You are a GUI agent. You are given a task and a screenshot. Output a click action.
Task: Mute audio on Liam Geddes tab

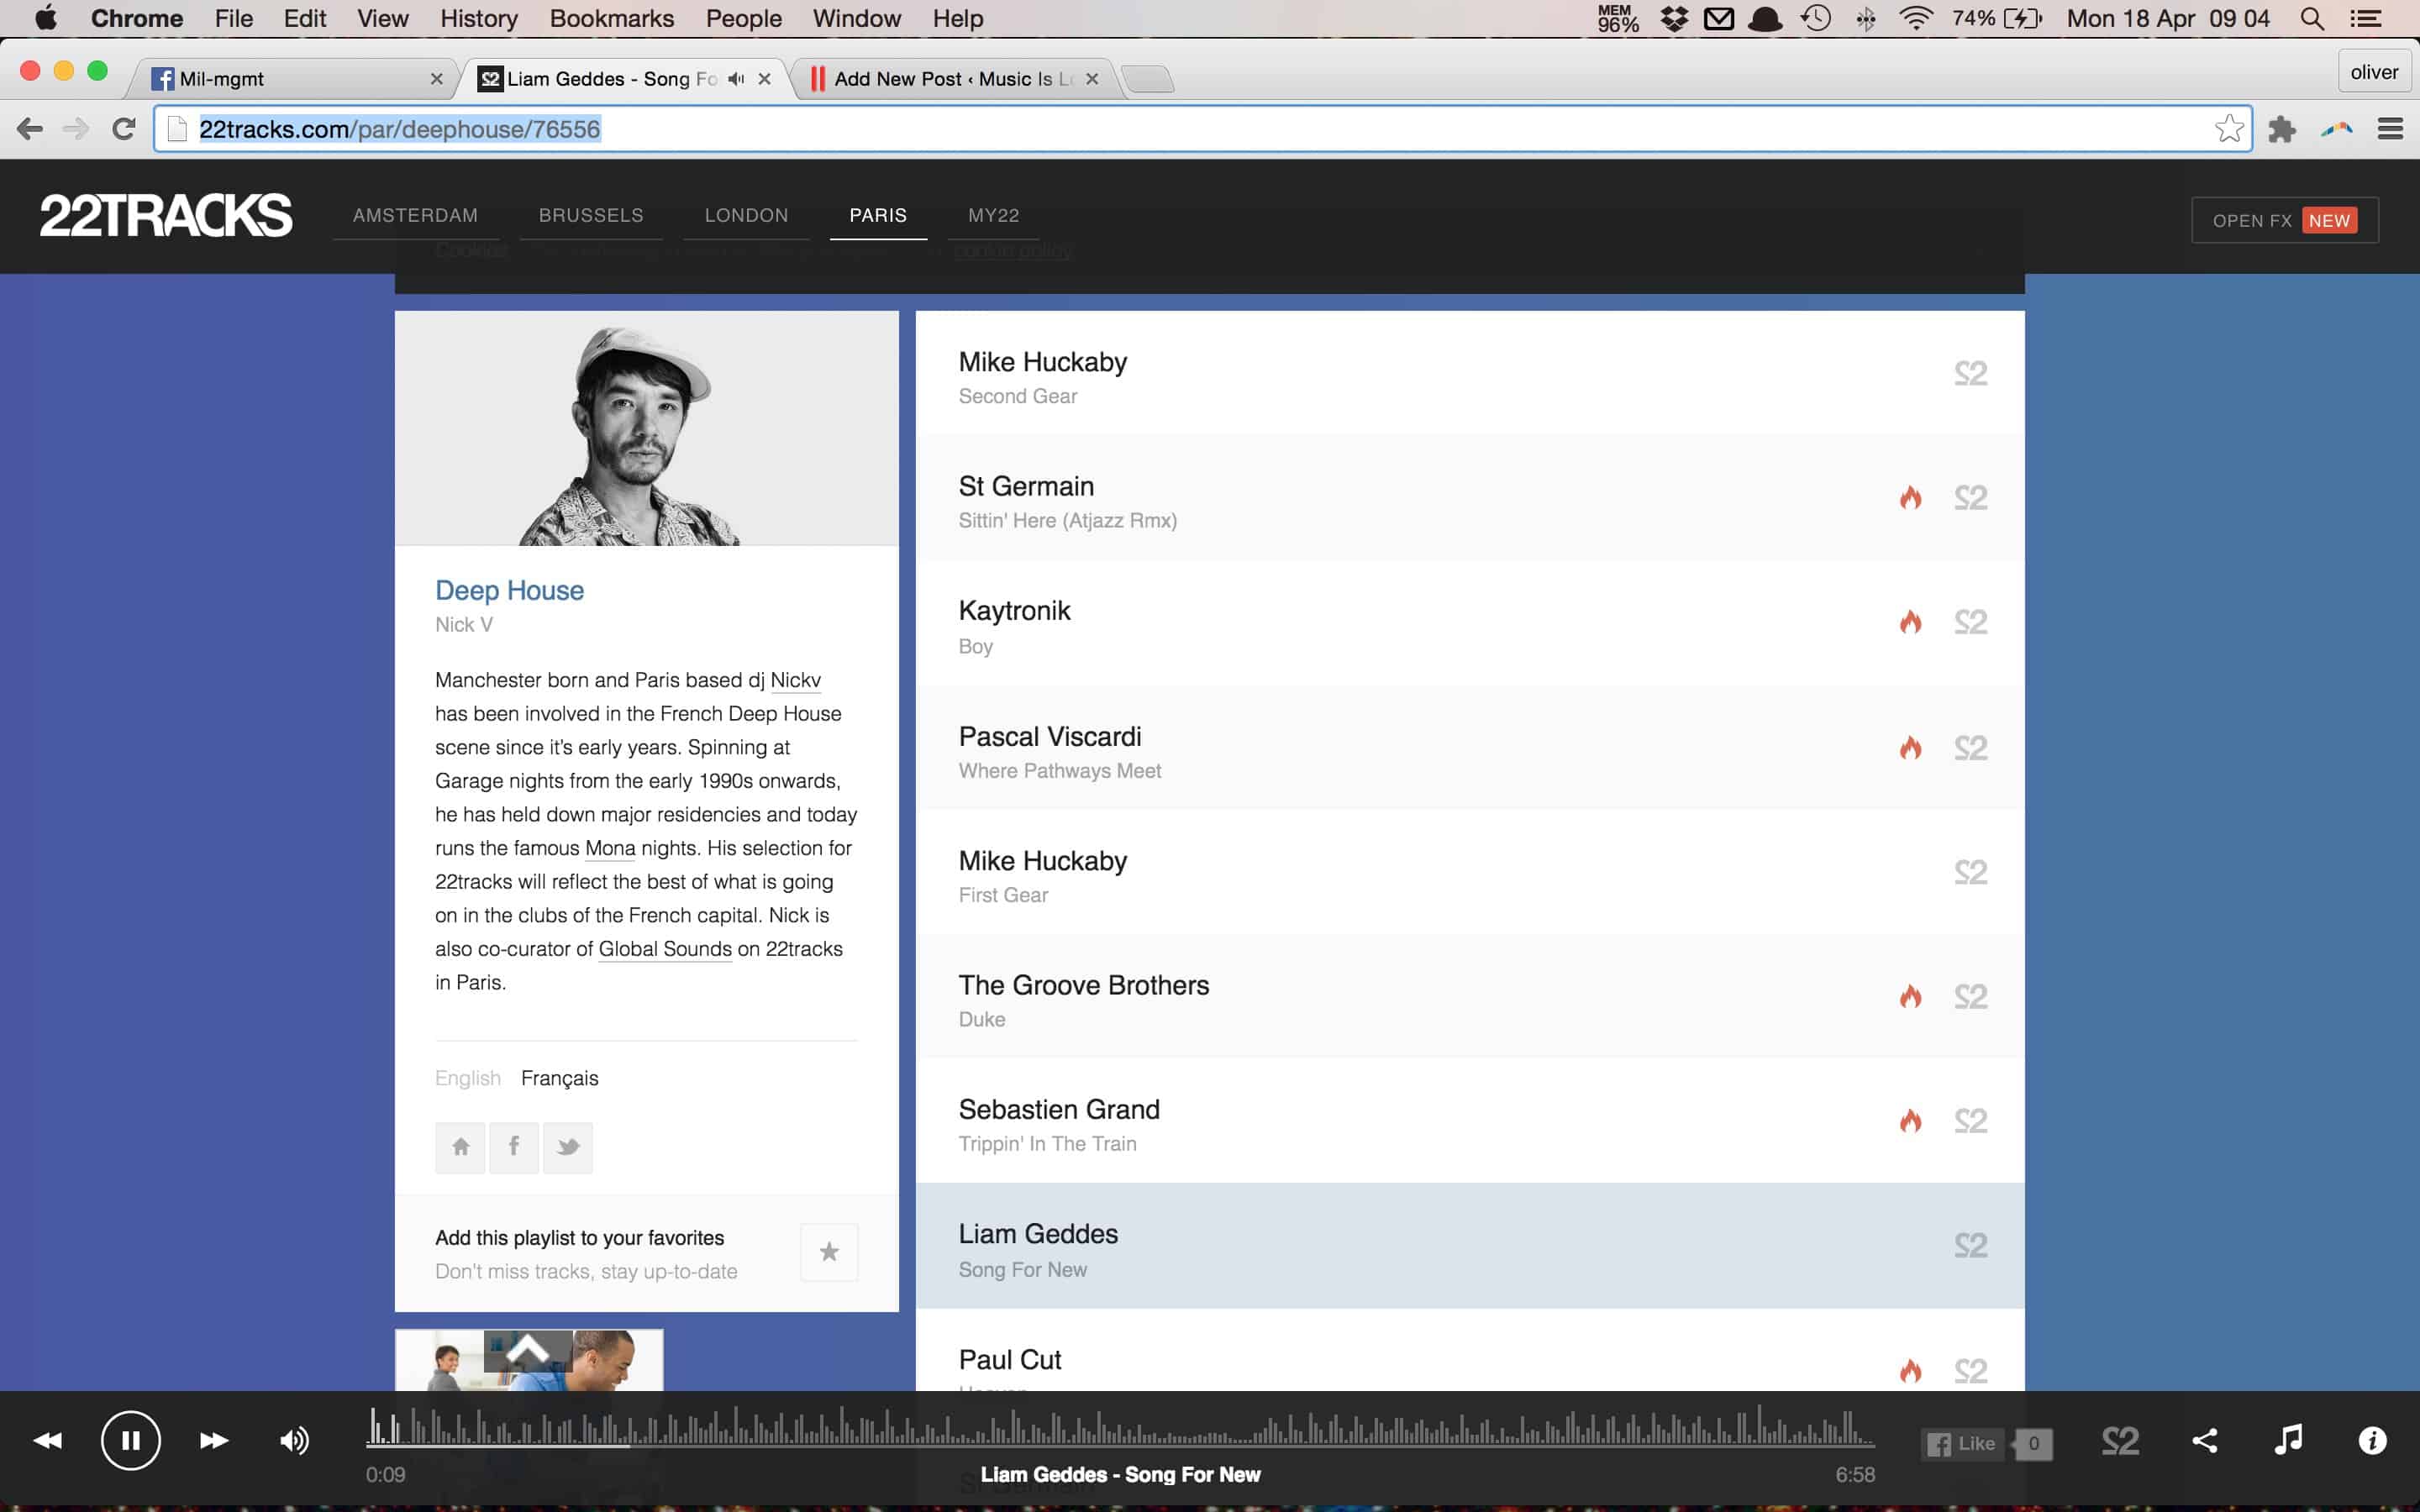736,79
